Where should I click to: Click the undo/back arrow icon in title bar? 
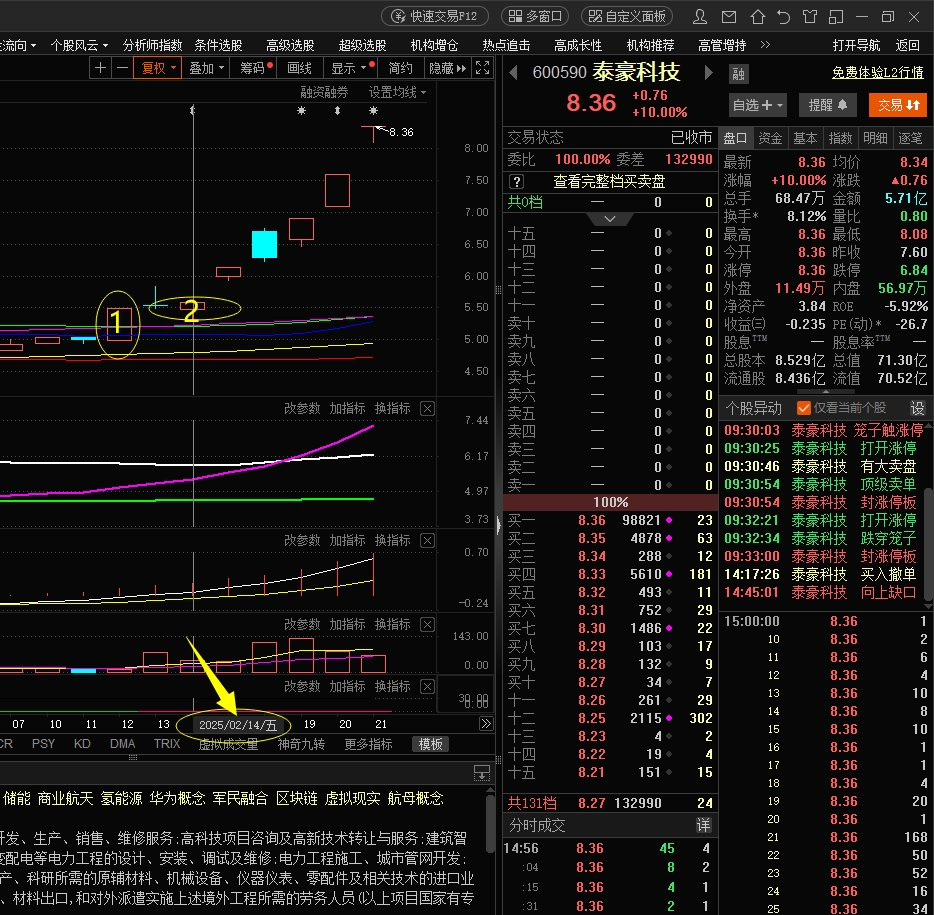click(x=783, y=17)
